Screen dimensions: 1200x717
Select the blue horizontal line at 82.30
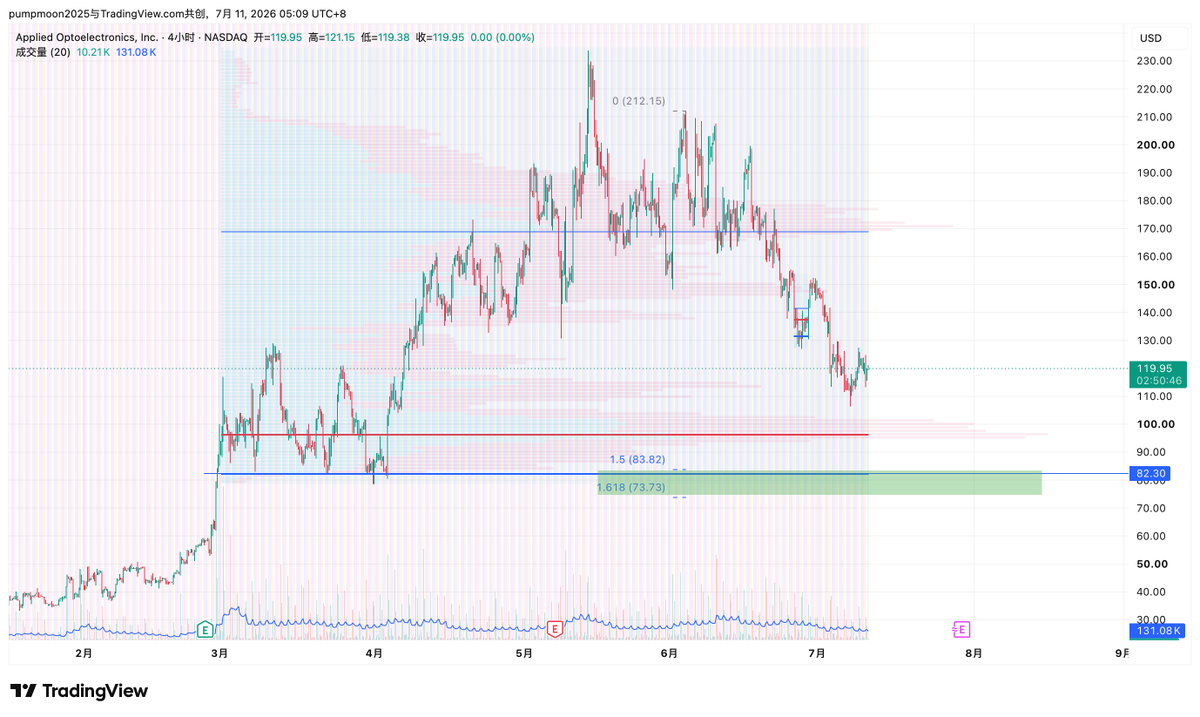(x=545, y=473)
